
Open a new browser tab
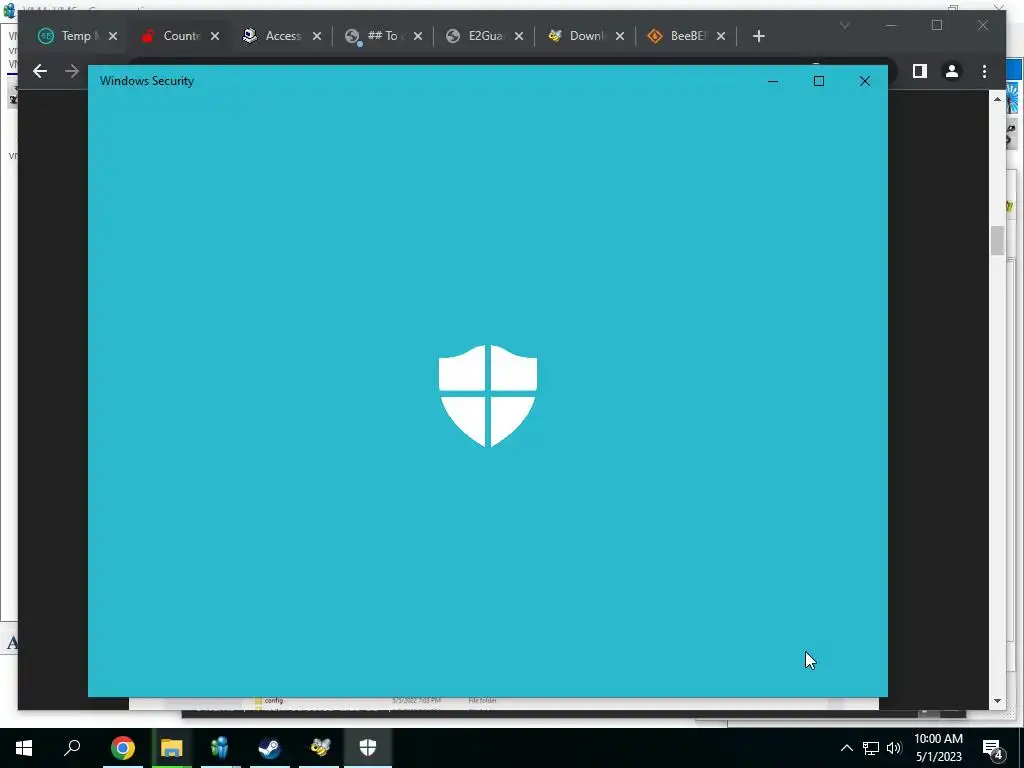click(758, 36)
